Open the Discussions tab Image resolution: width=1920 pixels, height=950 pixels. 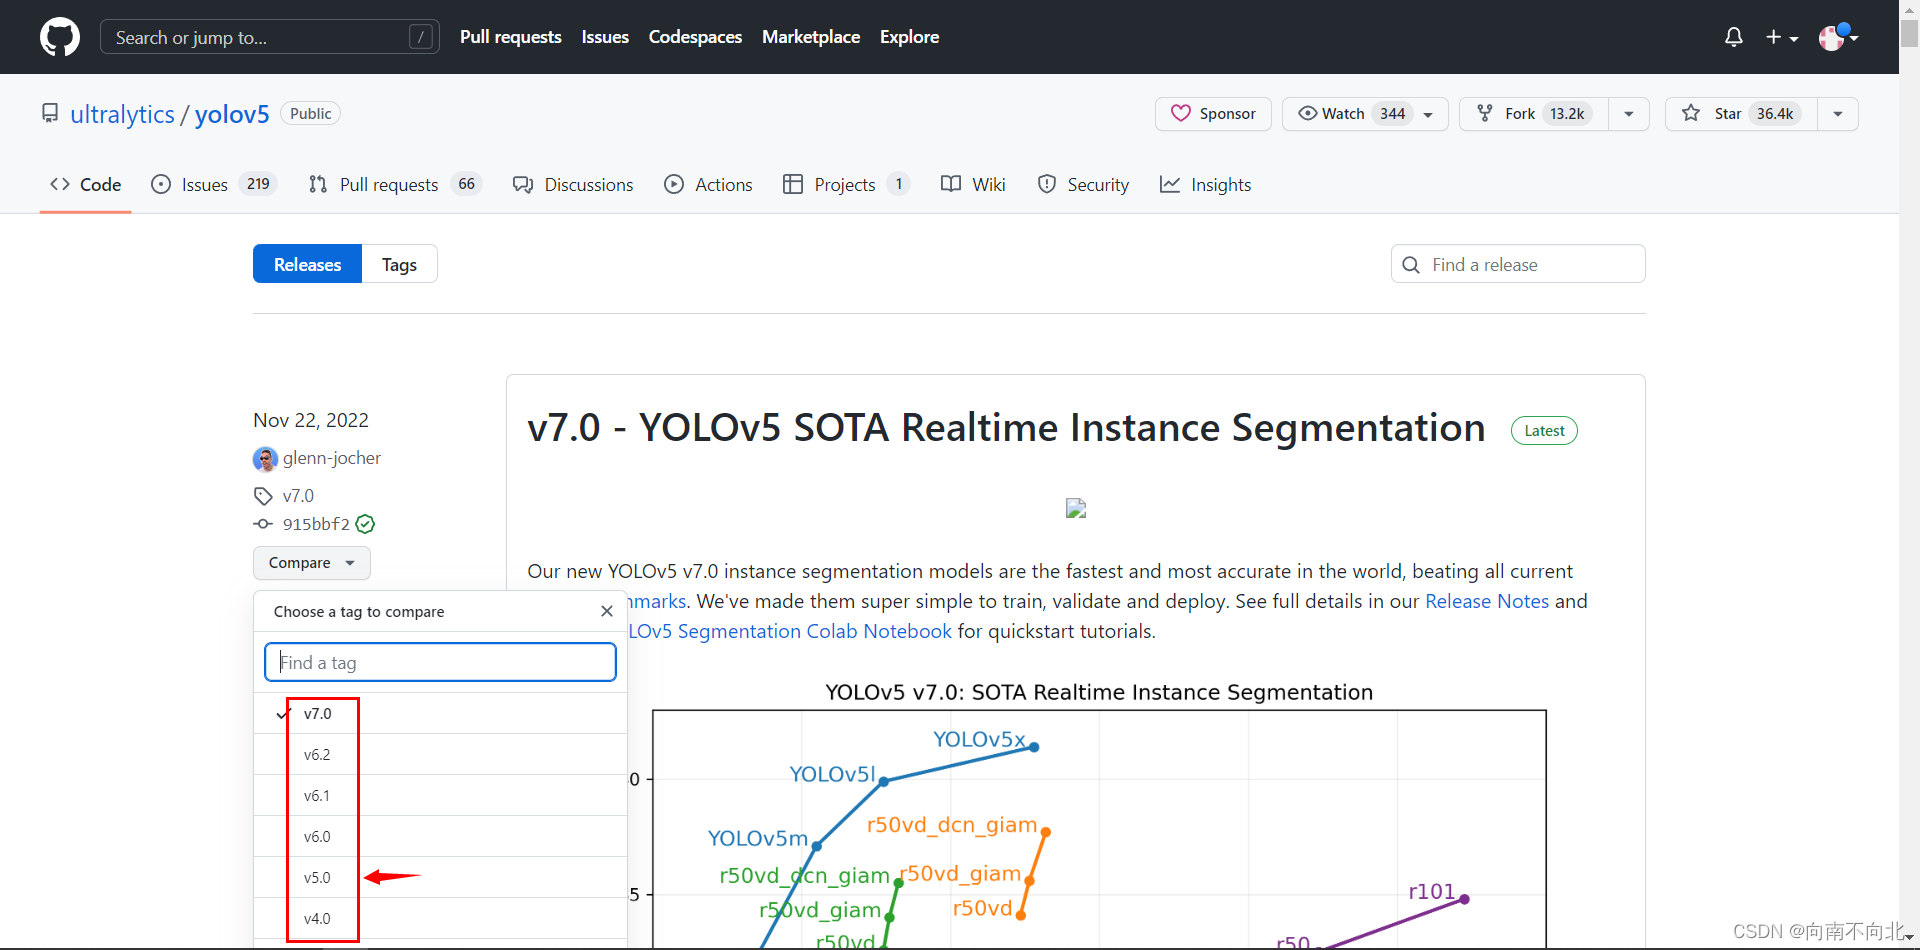click(573, 184)
